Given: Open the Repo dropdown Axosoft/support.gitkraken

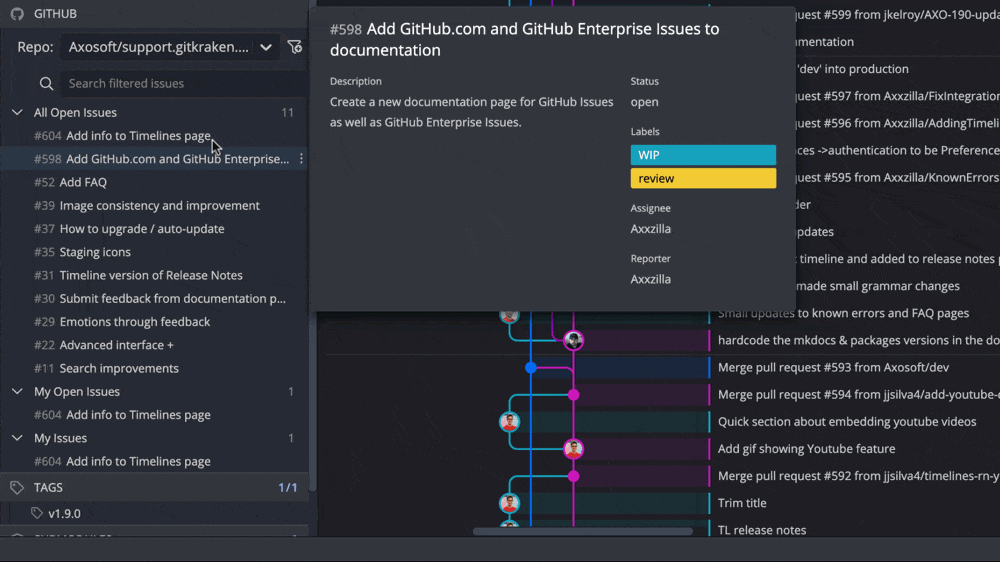Looking at the screenshot, I should click(x=170, y=47).
